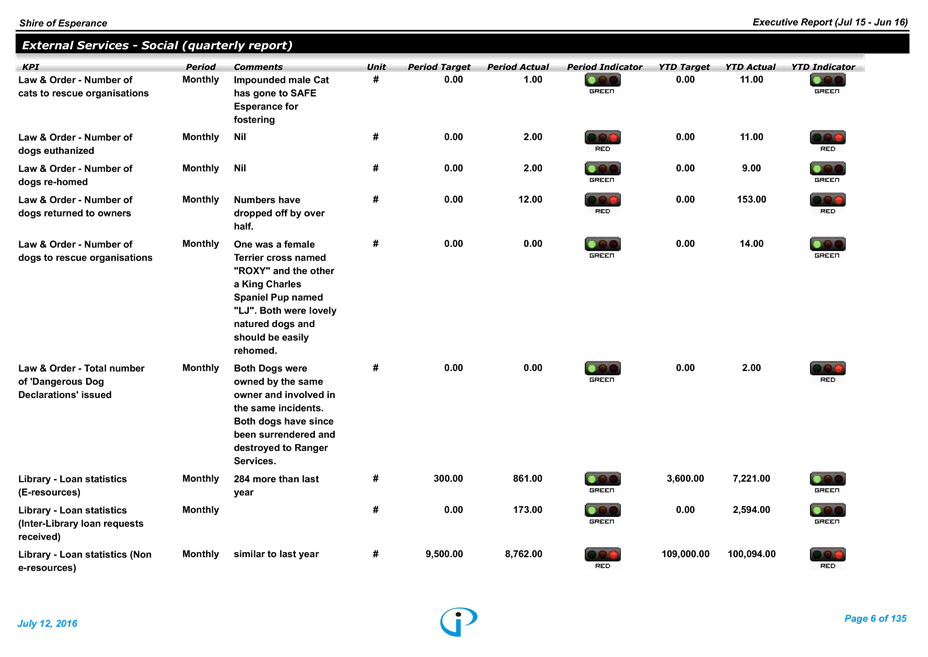Screen dimensions: 928x657
Task: Click the 'YTD Actual' column header
Action: (x=750, y=67)
